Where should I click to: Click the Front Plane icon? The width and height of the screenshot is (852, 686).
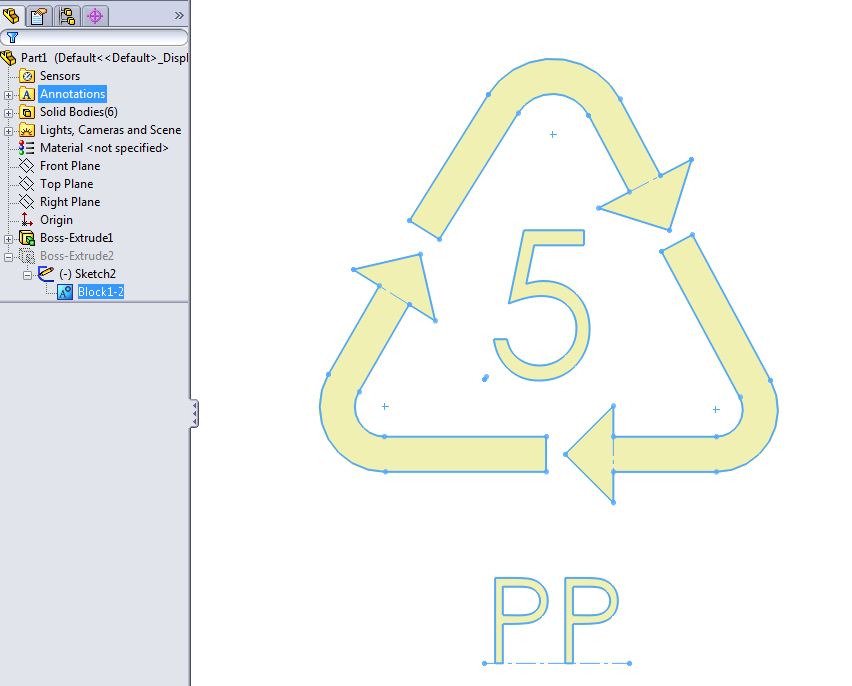point(27,165)
